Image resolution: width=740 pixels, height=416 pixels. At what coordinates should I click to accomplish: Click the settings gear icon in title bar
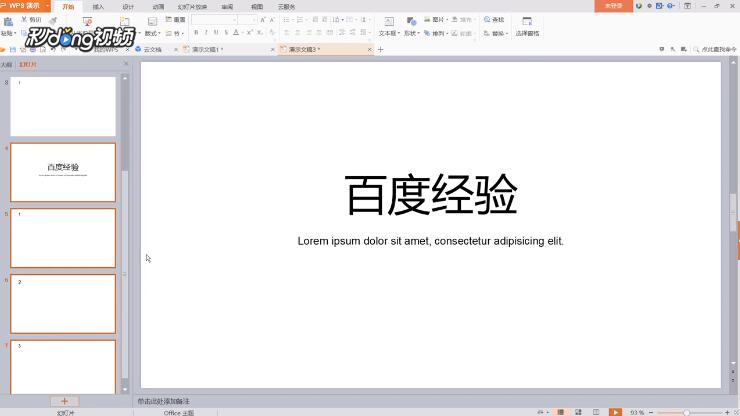(649, 6)
